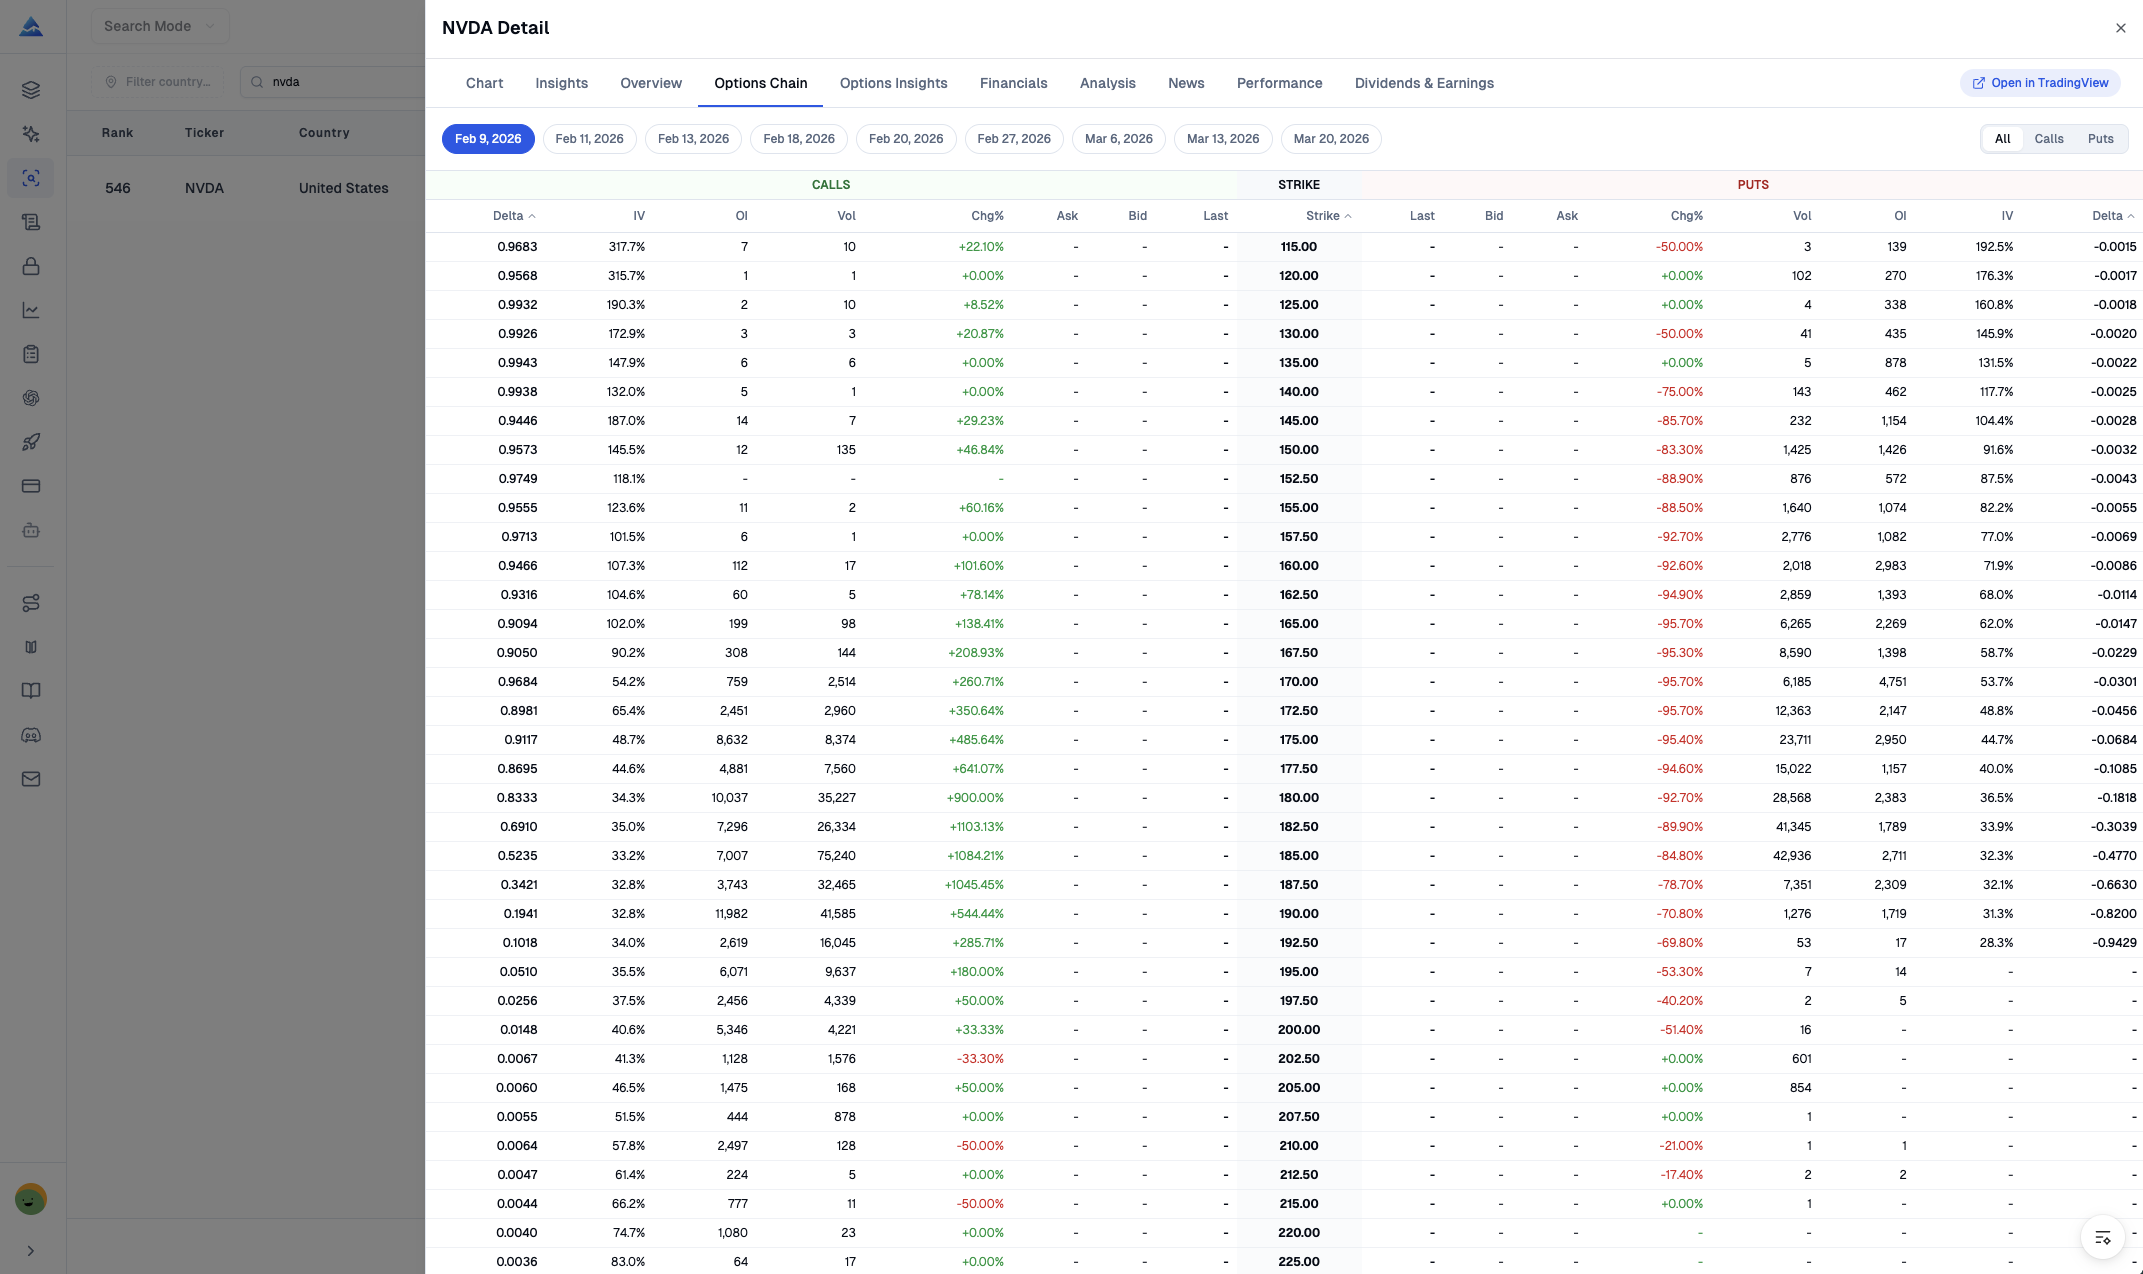The height and width of the screenshot is (1274, 2143).
Task: Select the Feb 20, 2026 expiration date
Action: pos(906,139)
